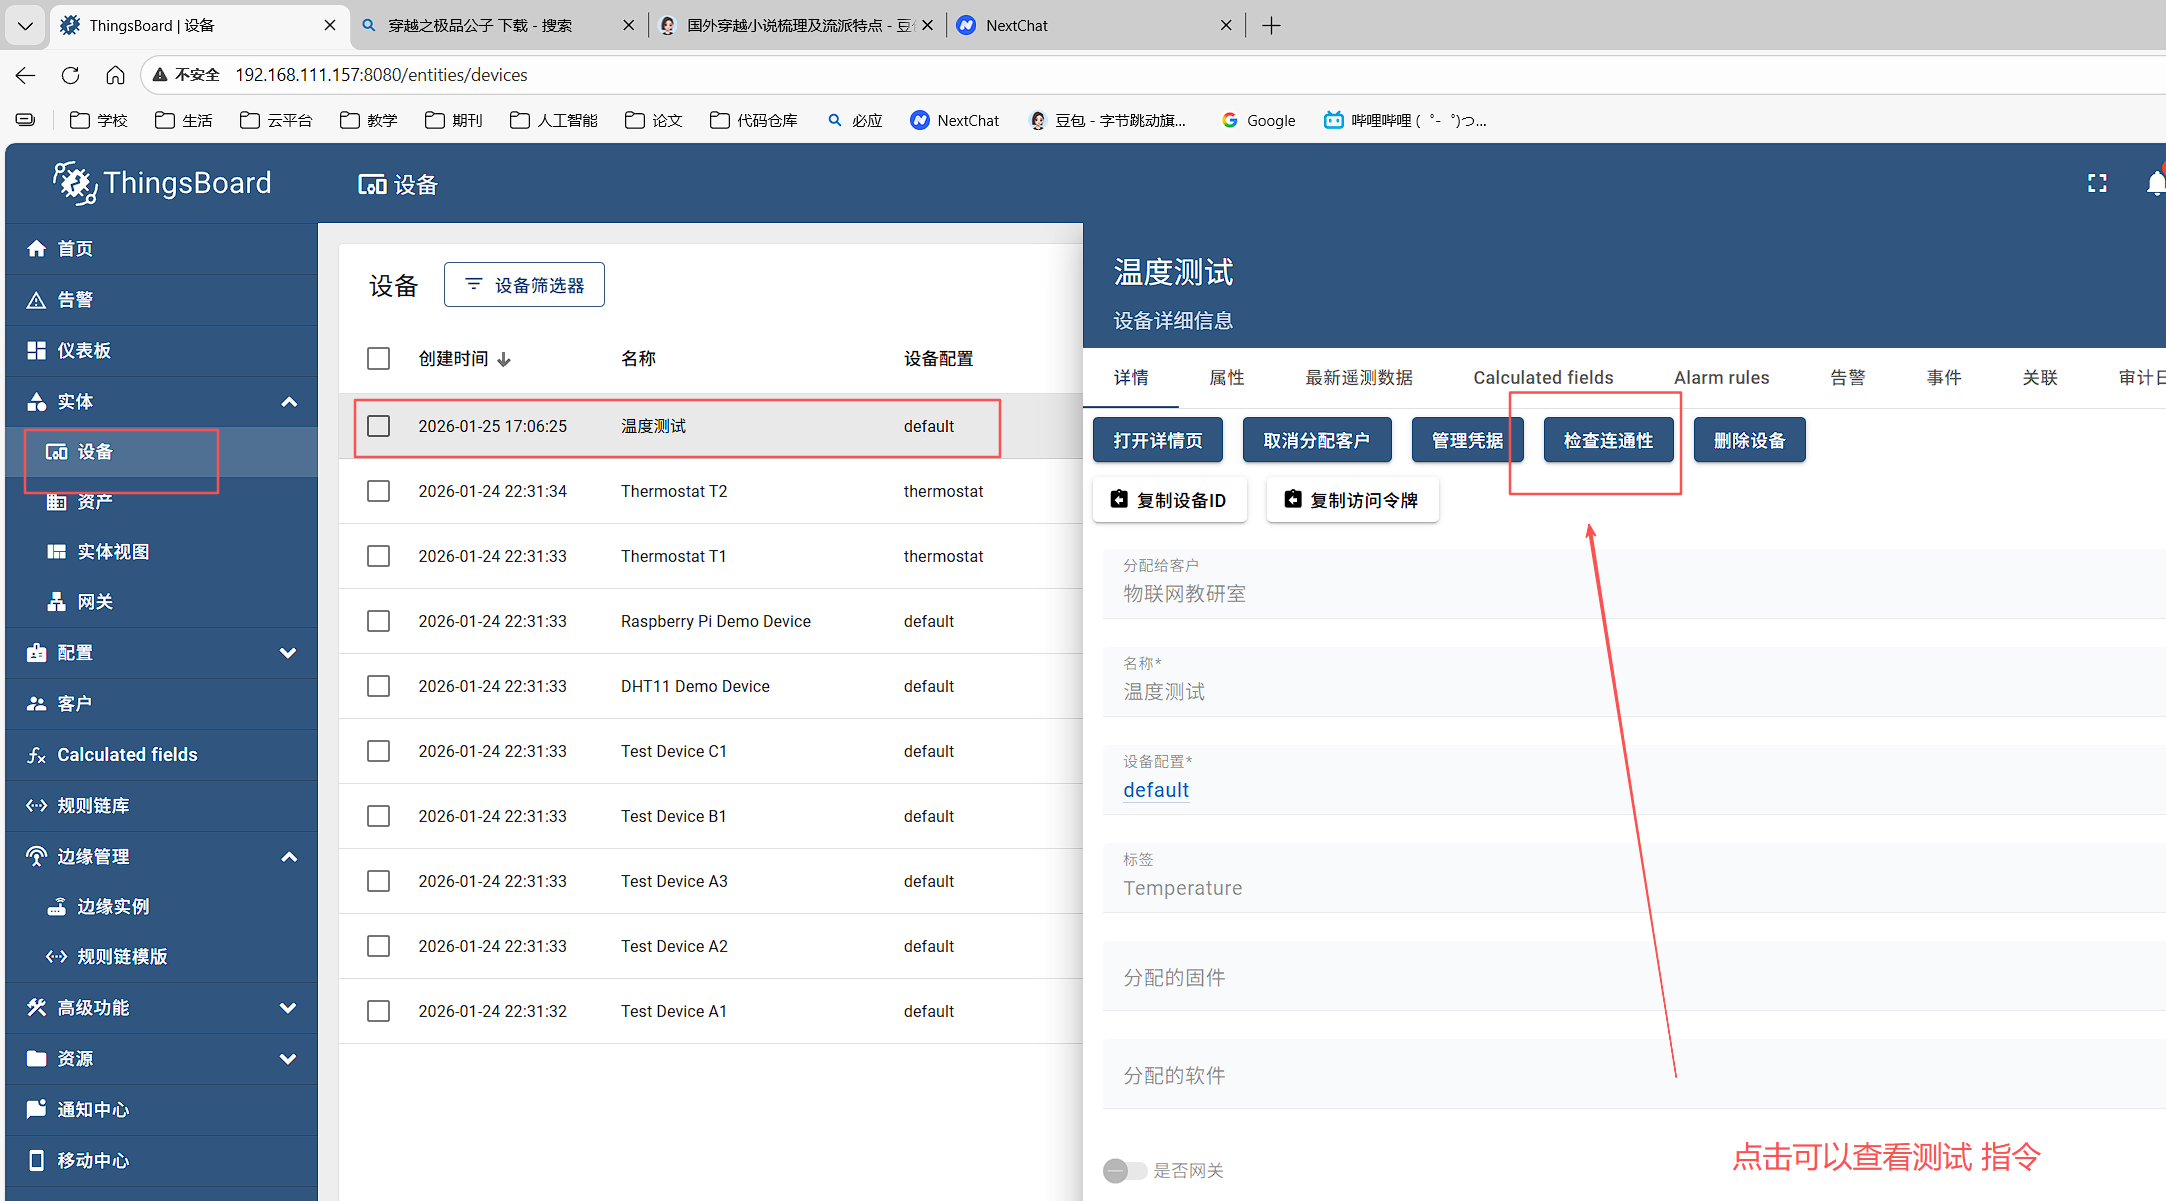This screenshot has height=1201, width=2166.
Task: Reload page with browser refresh icon
Action: [x=70, y=75]
